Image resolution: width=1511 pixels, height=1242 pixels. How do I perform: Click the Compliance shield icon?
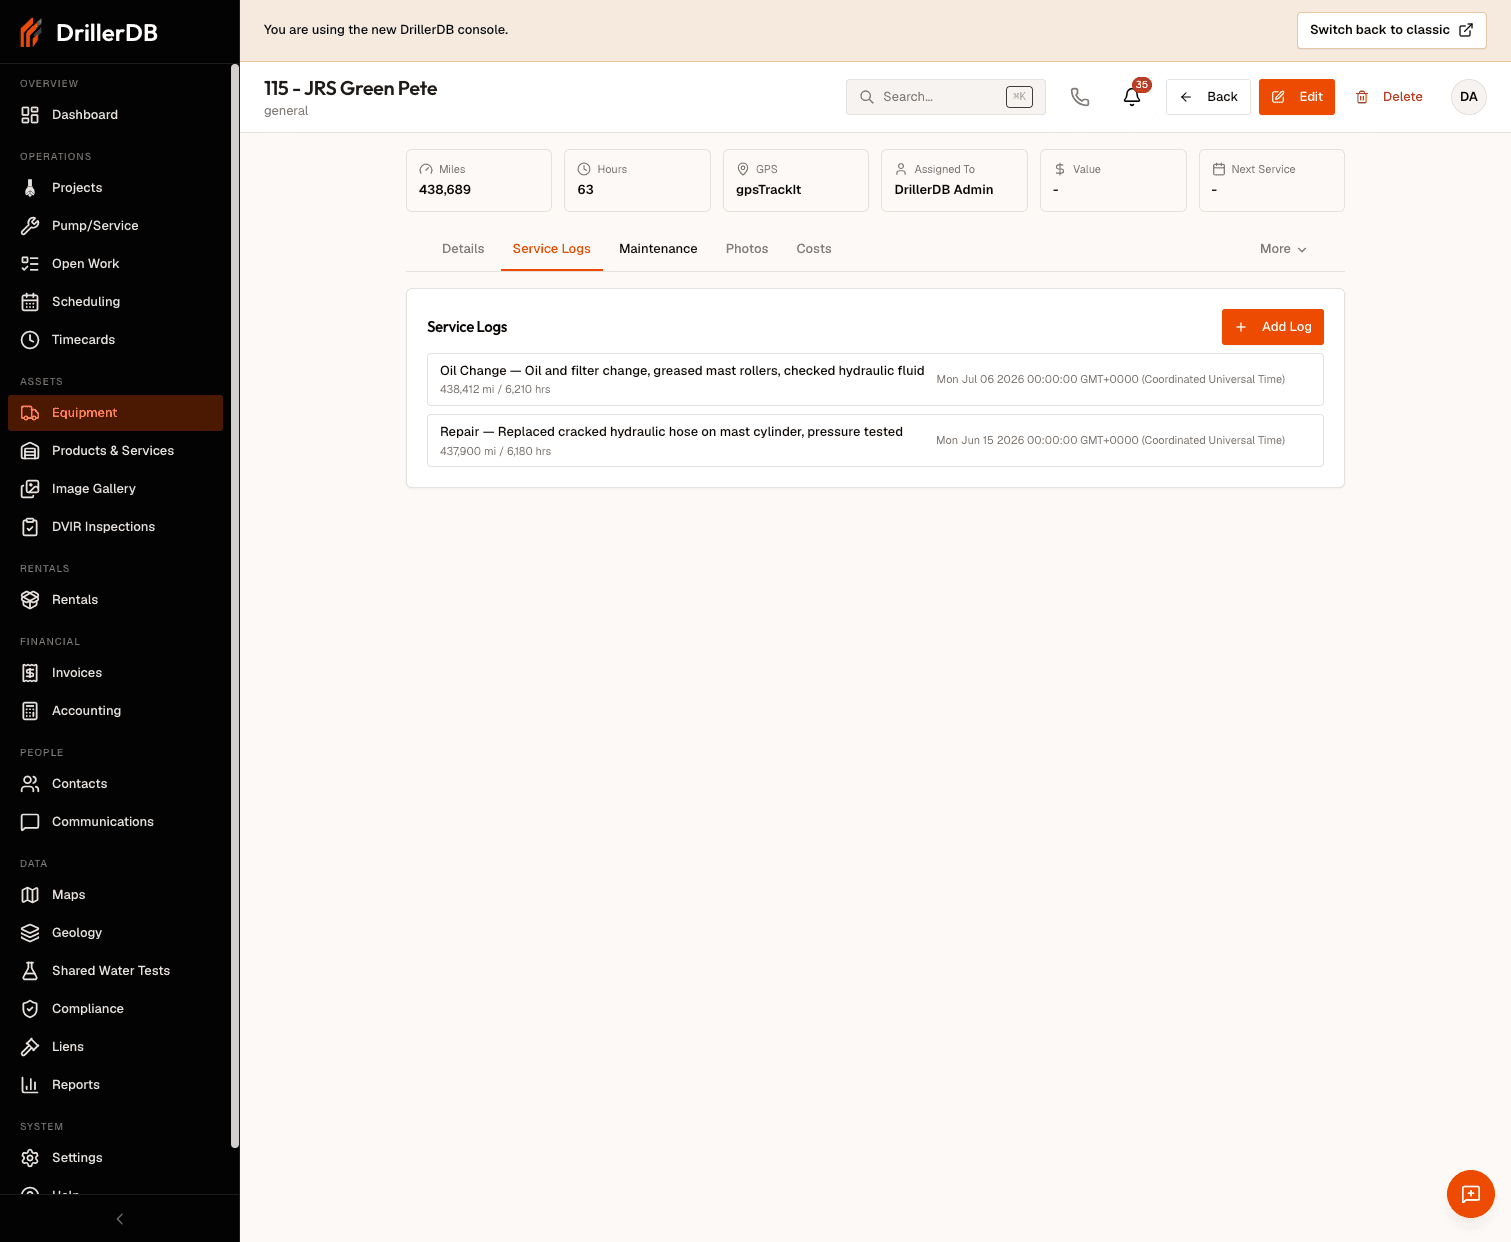pyautogui.click(x=30, y=1009)
